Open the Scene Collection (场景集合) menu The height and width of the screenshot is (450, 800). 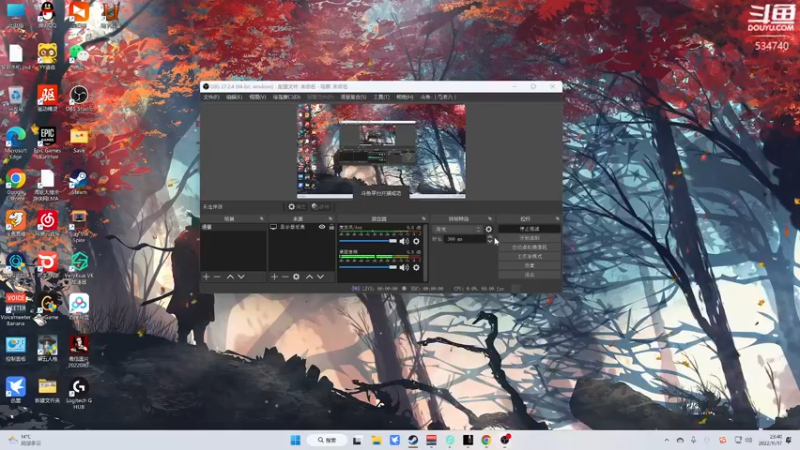tap(353, 97)
